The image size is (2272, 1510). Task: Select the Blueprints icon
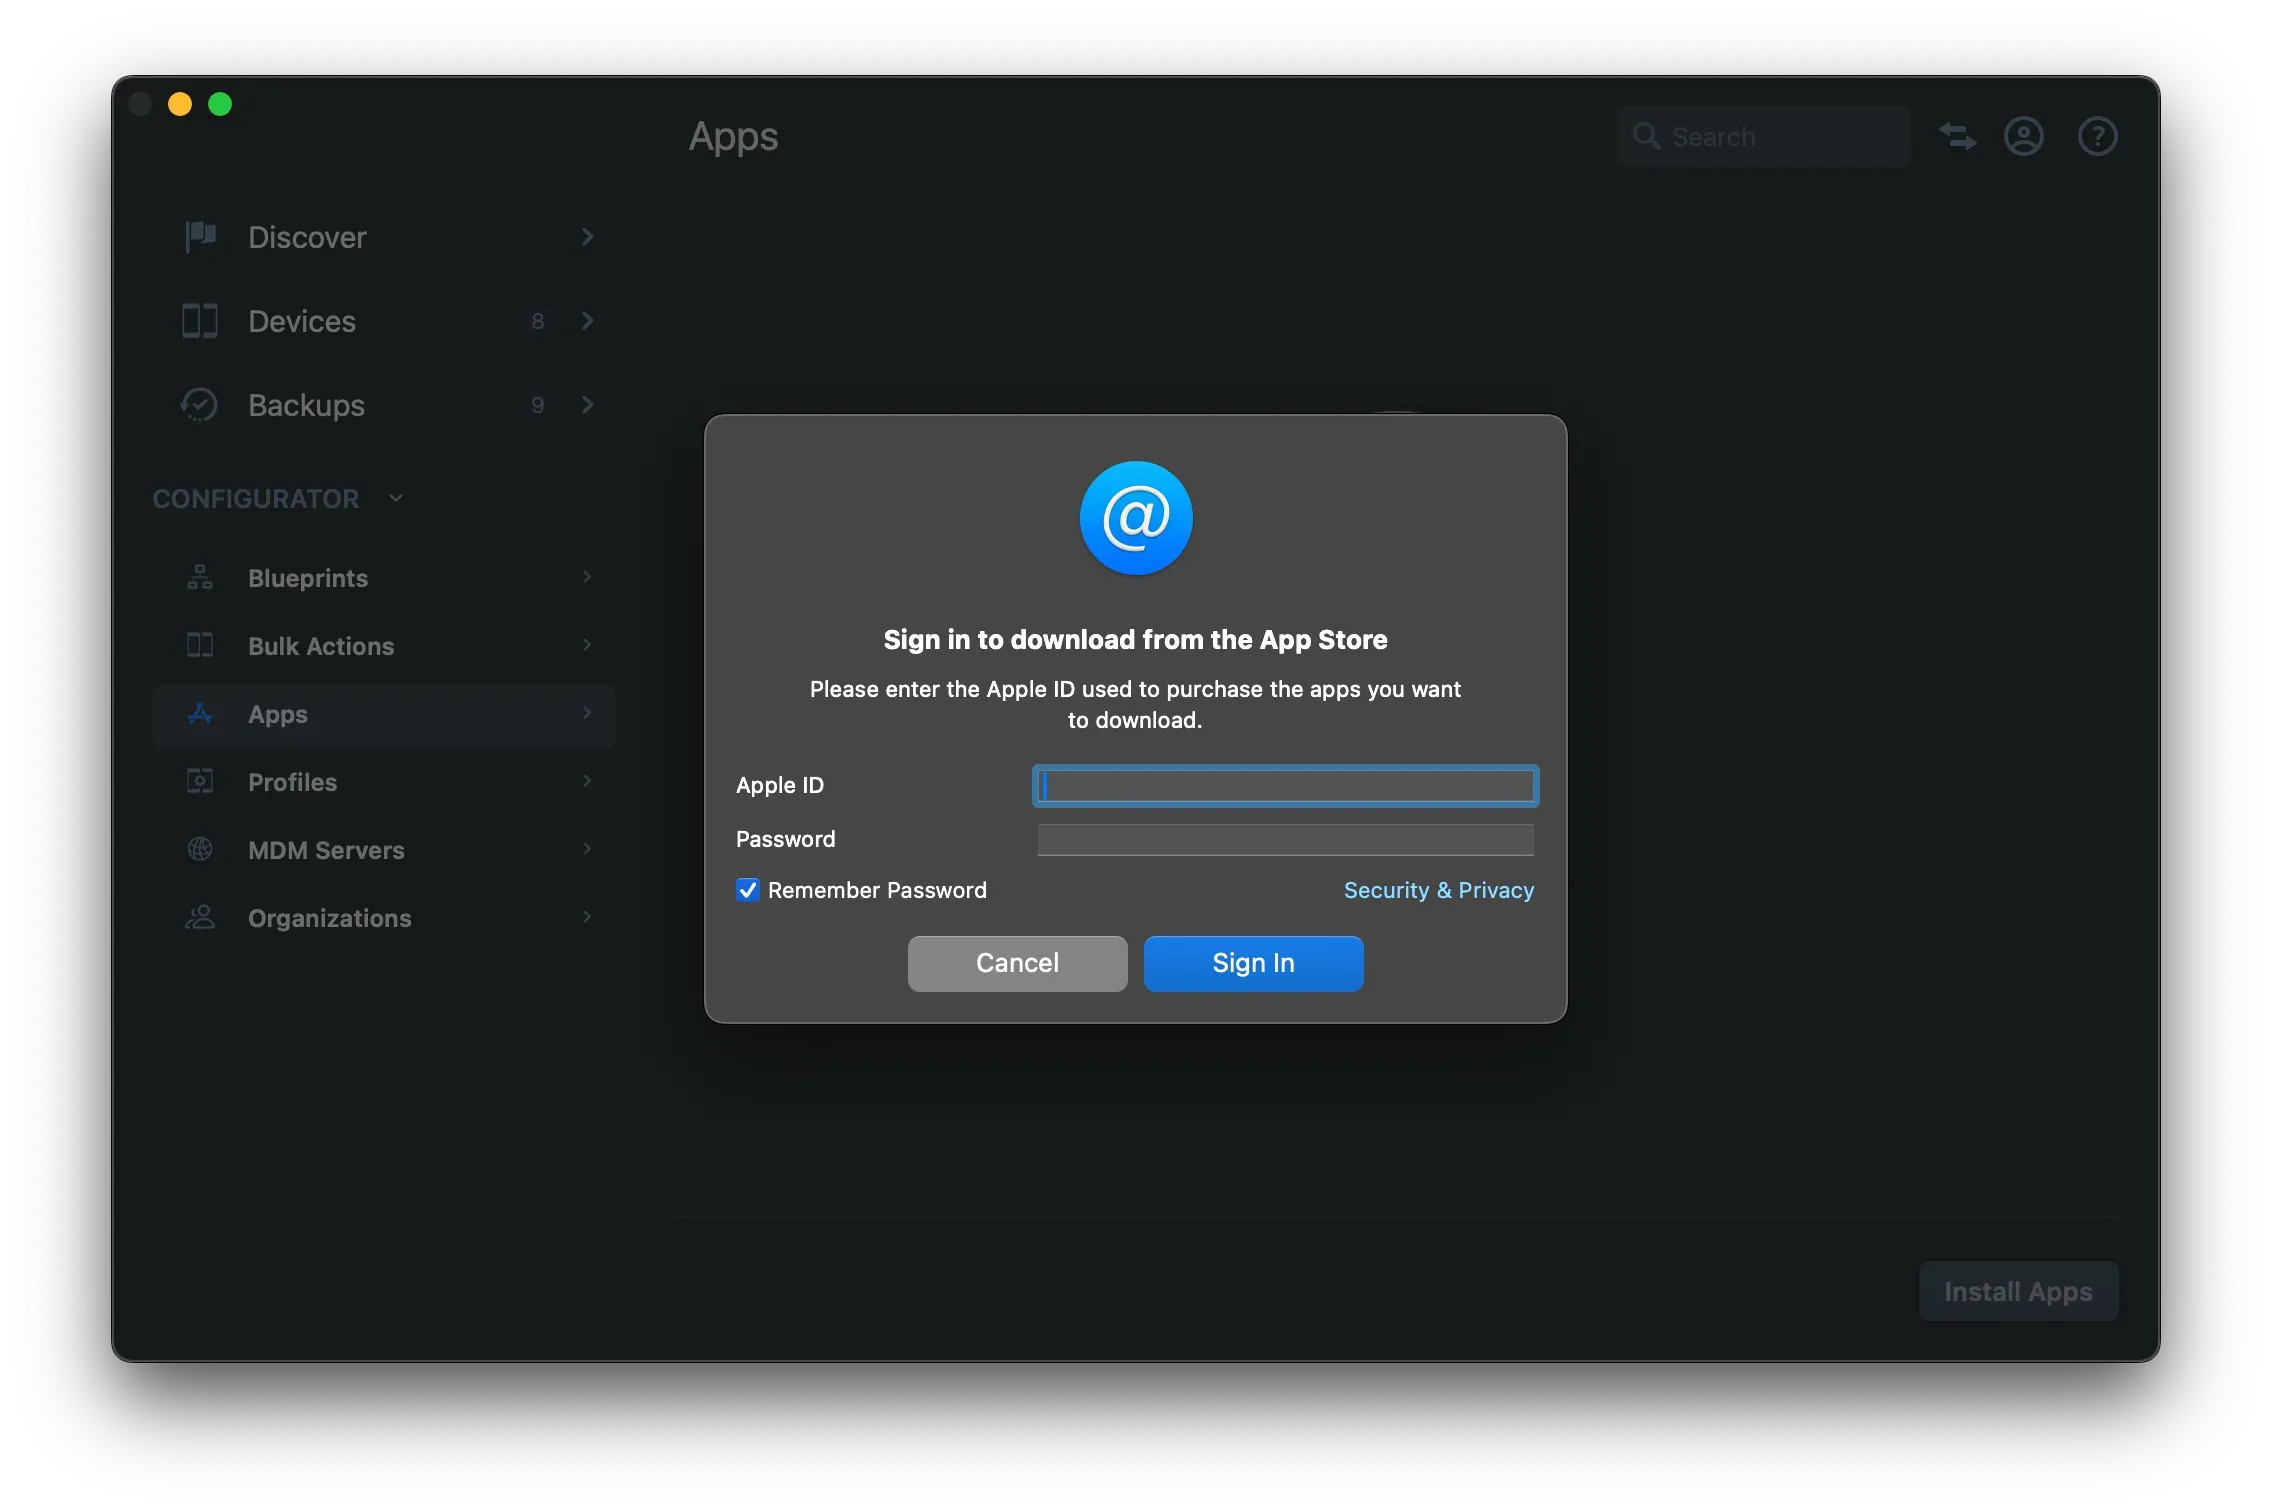[199, 577]
